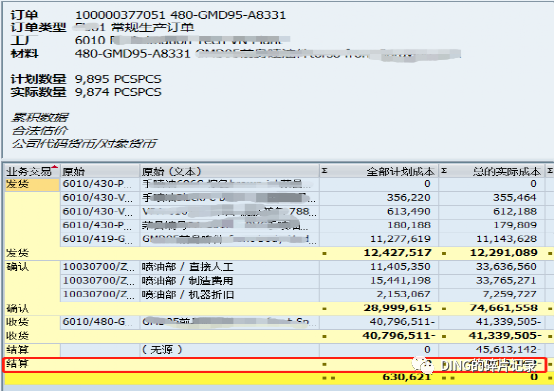Select actual cost cell 7,259,727

click(510, 294)
